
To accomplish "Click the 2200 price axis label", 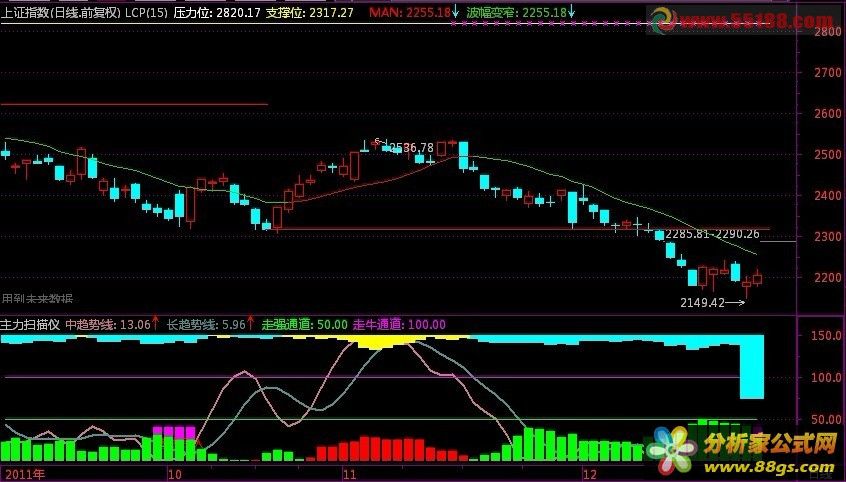I will [827, 277].
